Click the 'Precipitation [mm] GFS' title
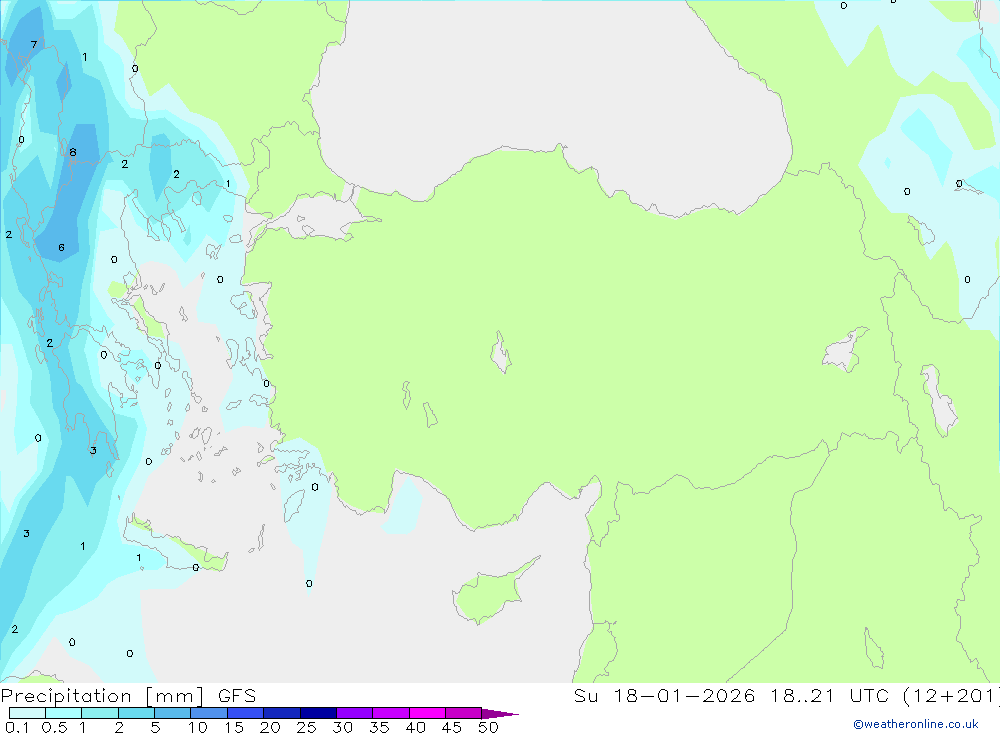 click(128, 696)
